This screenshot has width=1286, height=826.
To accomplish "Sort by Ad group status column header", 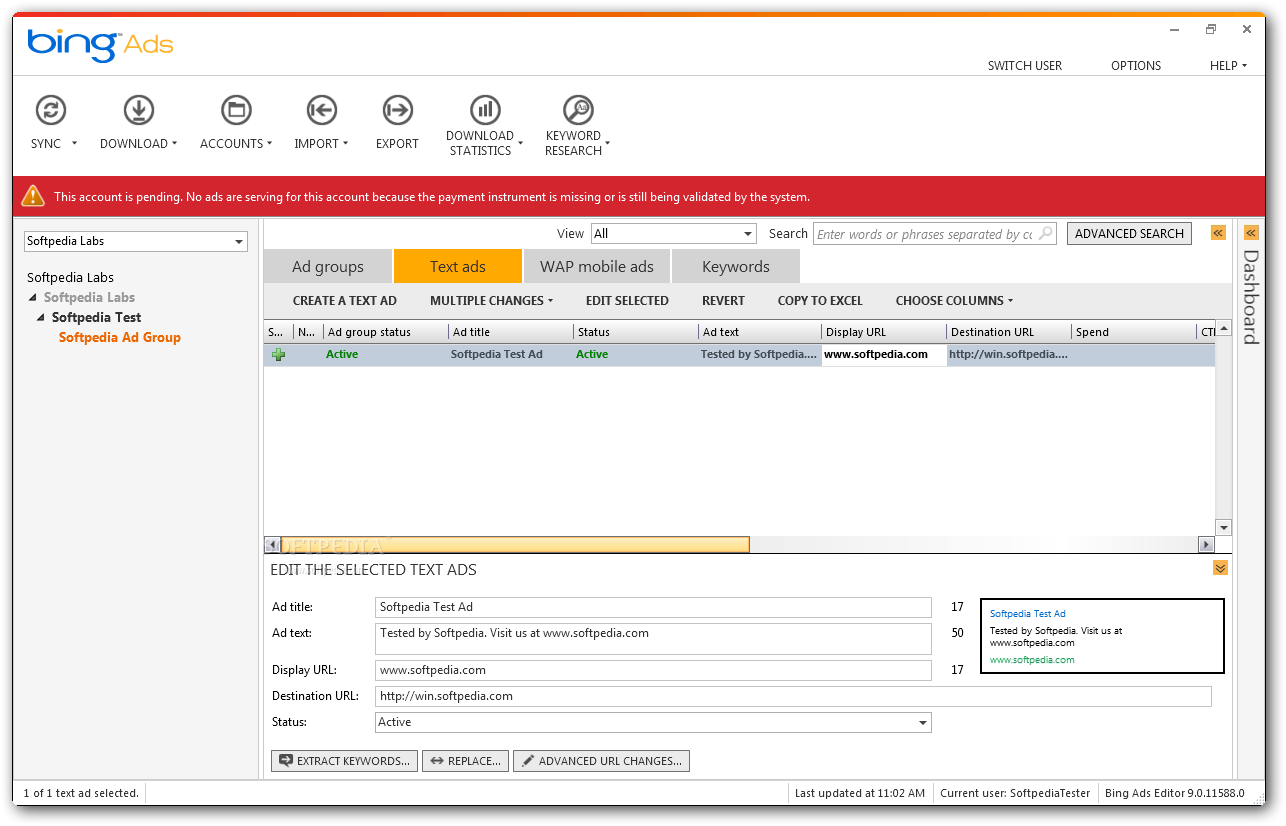I will pos(385,332).
